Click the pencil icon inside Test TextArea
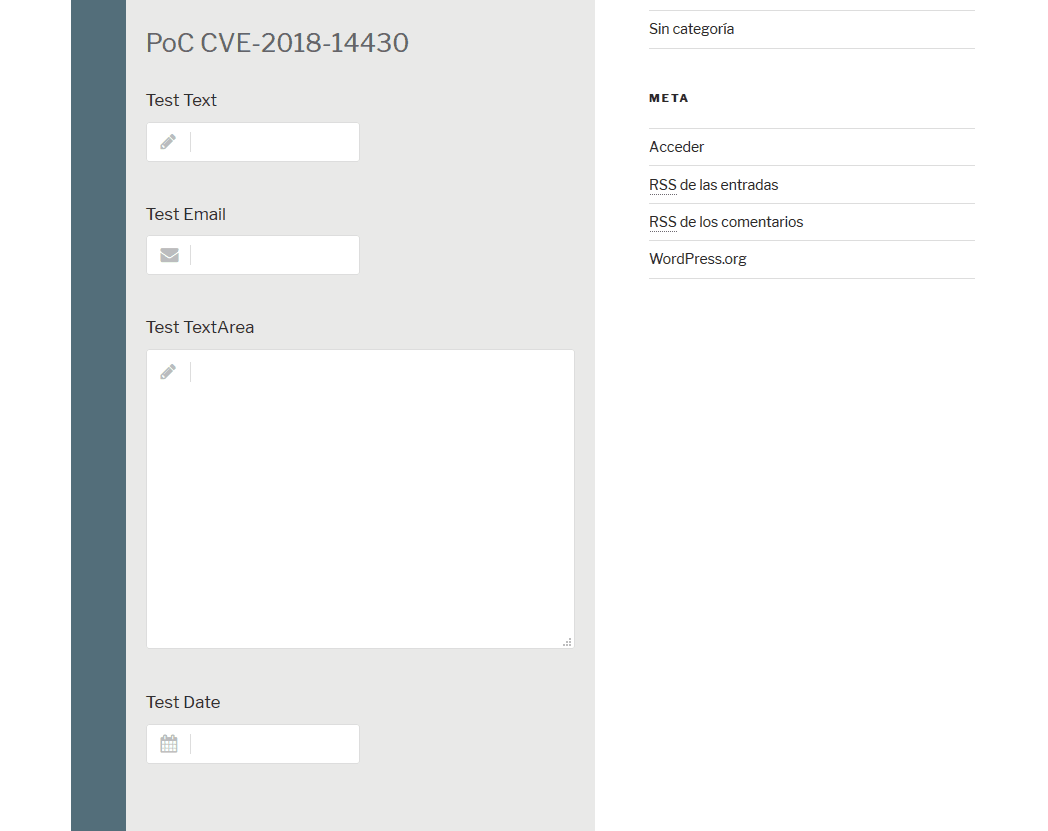This screenshot has width=1048, height=831. (168, 371)
